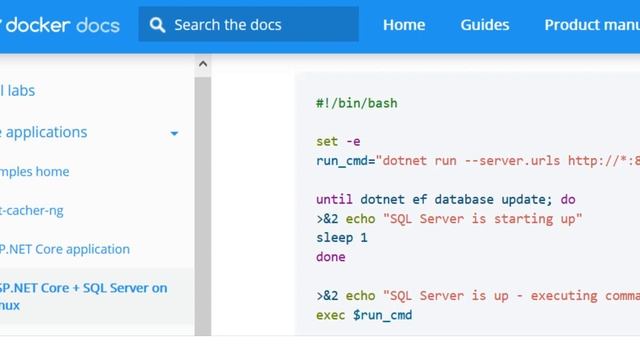Click the done keyword in code
Screen dimensions: 640x360
(x=331, y=257)
